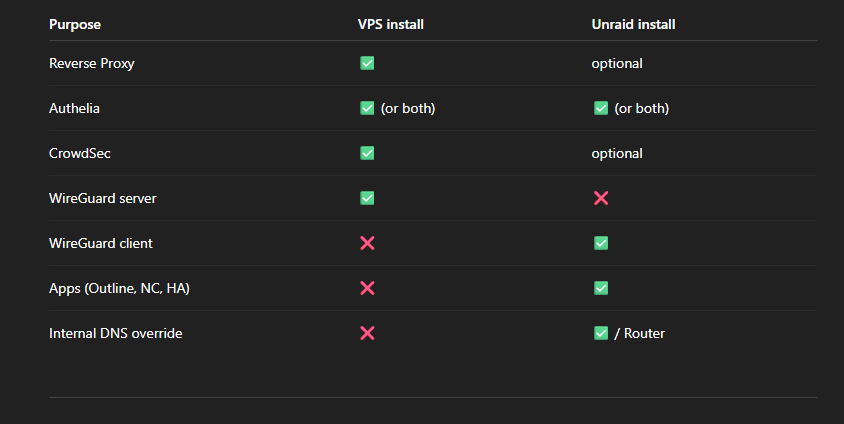Image resolution: width=844 pixels, height=424 pixels.
Task: Click the VPS install column header
Action: tap(391, 24)
